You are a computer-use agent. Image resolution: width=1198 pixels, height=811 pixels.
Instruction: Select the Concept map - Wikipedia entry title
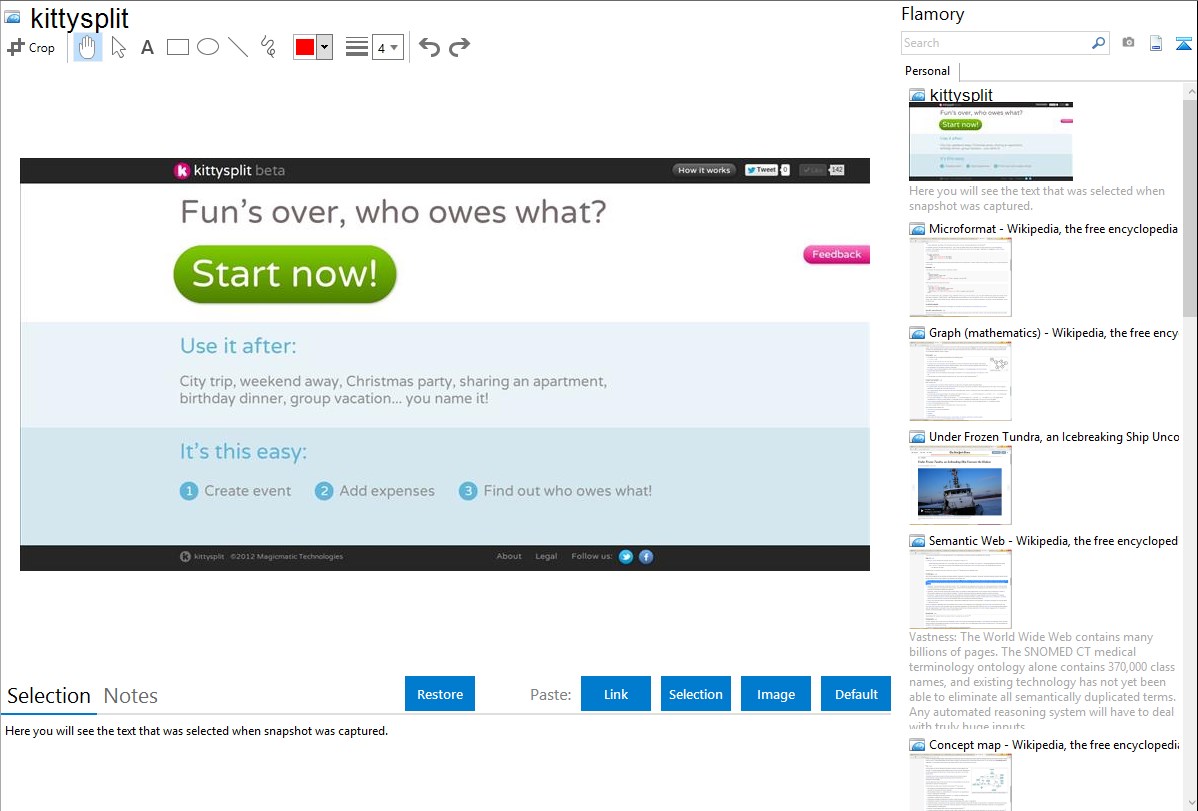click(1054, 744)
